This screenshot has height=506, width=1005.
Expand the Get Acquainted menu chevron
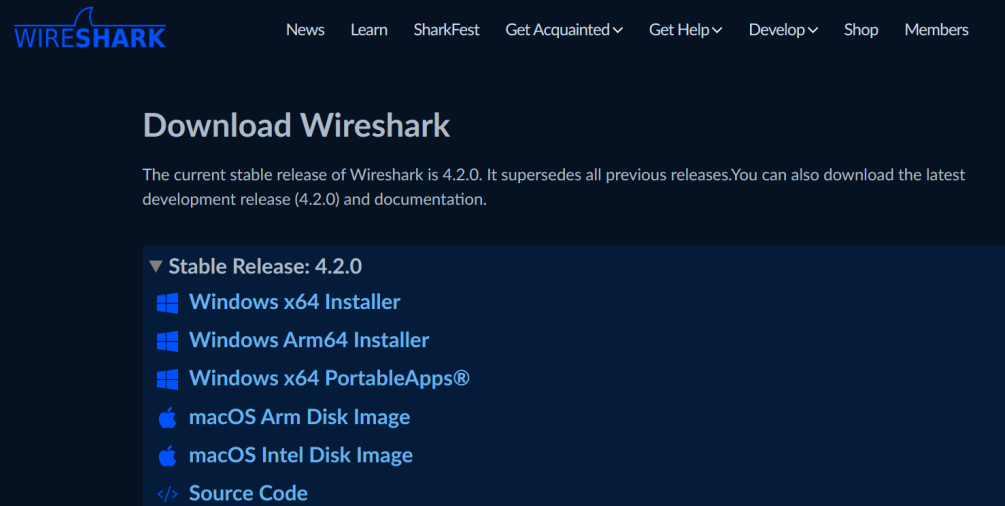tap(618, 30)
